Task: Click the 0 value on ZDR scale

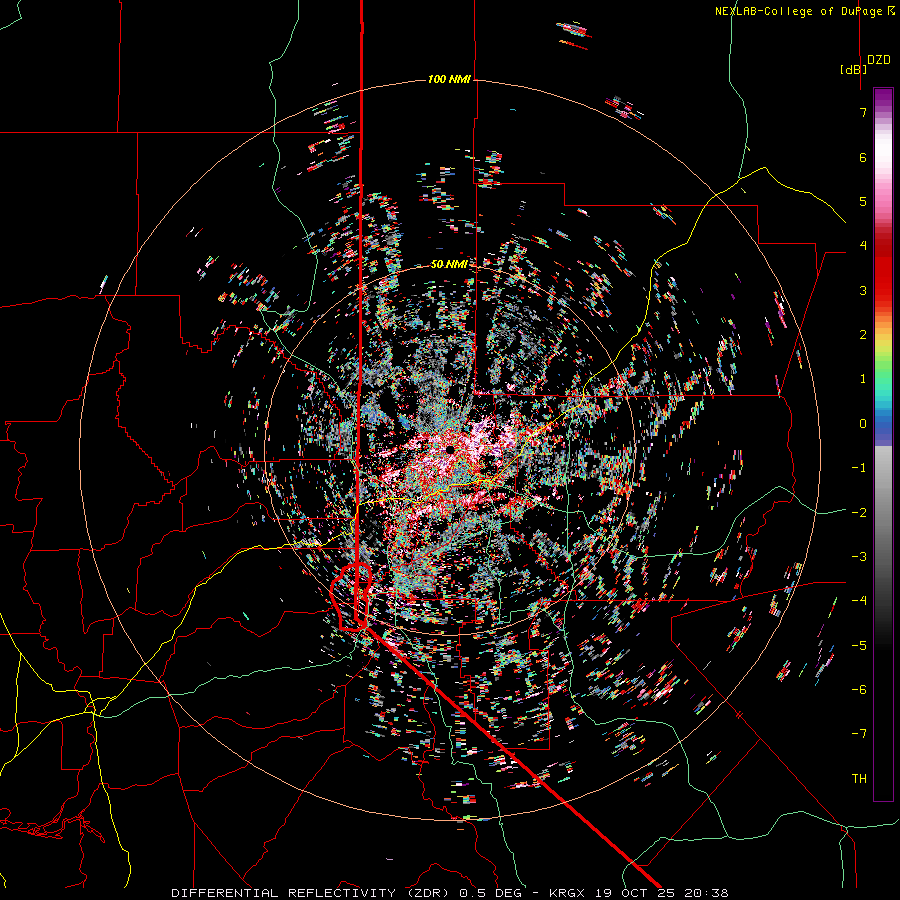Action: (863, 424)
